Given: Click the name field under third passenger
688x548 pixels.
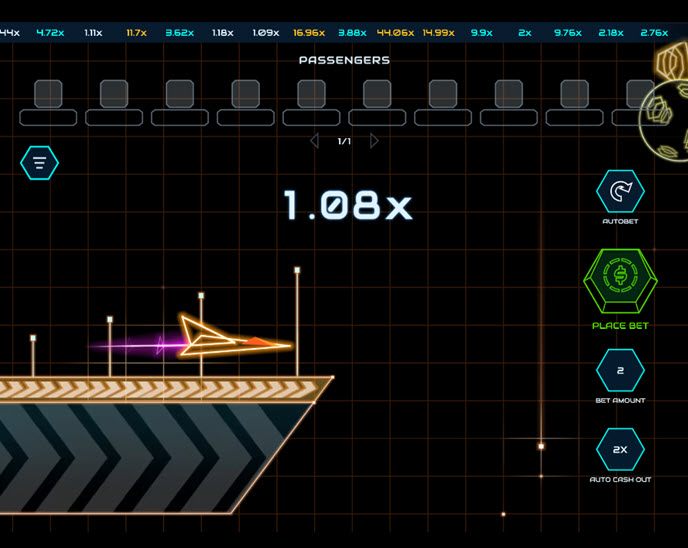Looking at the screenshot, I should pyautogui.click(x=180, y=118).
